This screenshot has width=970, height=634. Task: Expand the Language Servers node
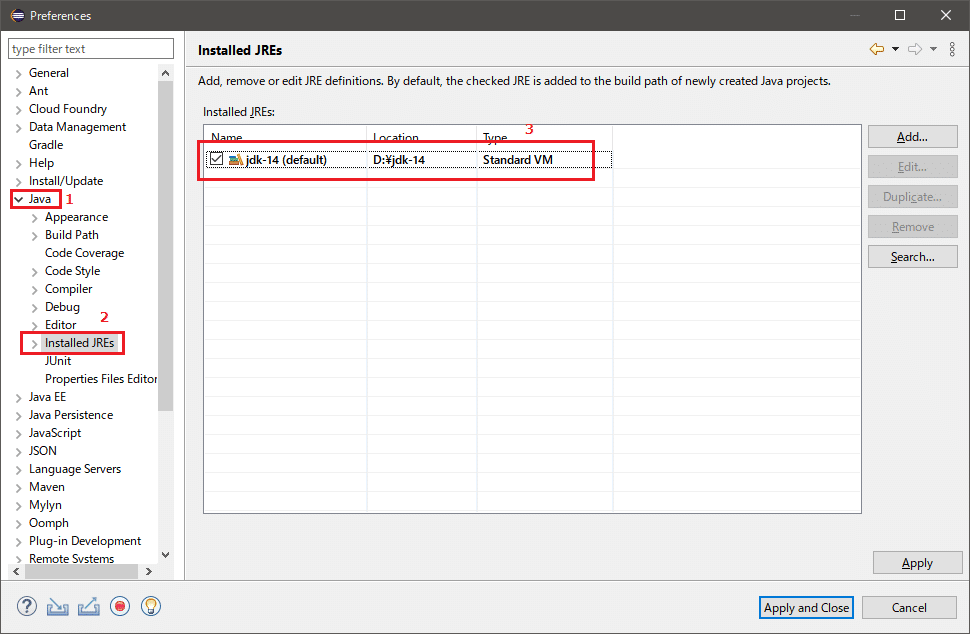(19, 469)
